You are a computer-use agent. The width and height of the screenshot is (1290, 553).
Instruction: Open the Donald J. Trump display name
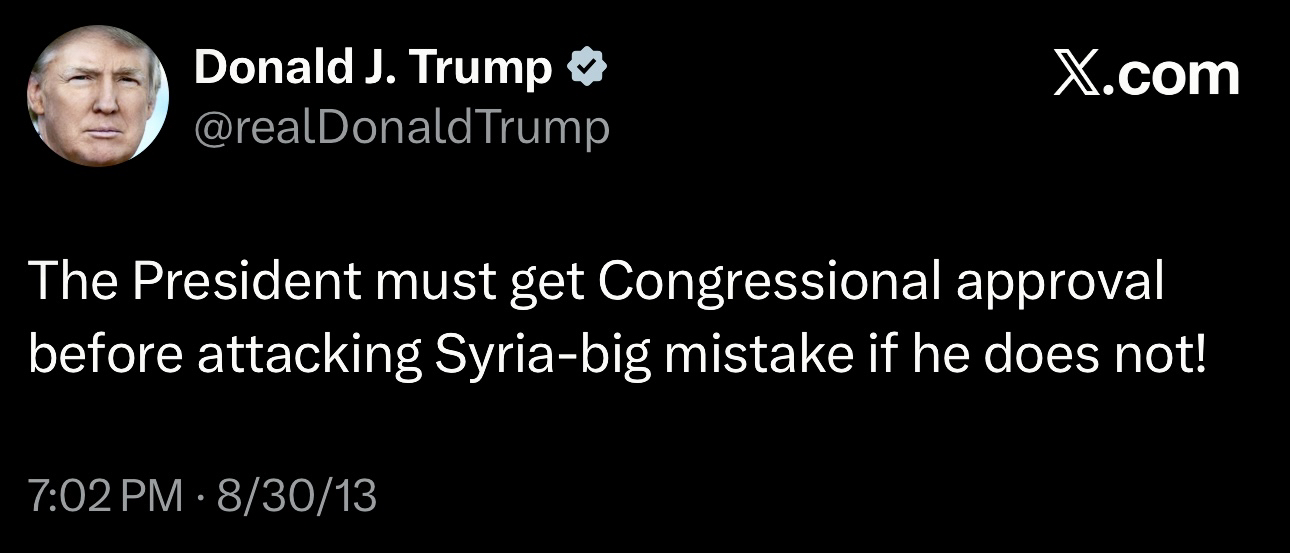(372, 69)
